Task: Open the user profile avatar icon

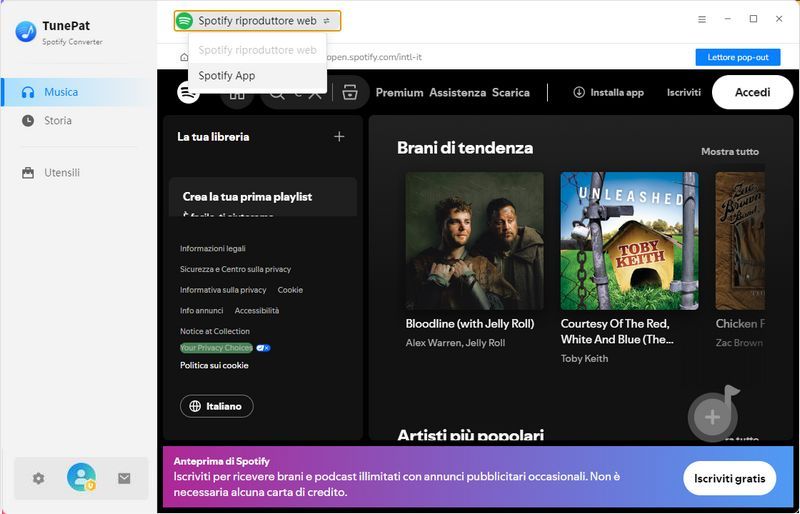Action: click(x=82, y=477)
